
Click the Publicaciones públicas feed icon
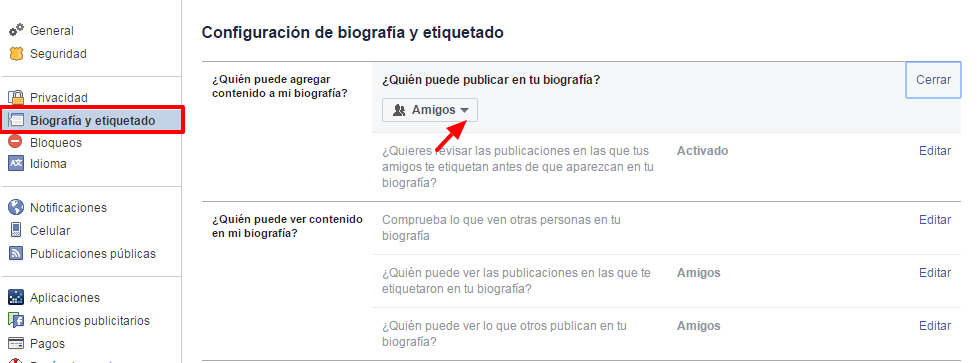tap(16, 254)
